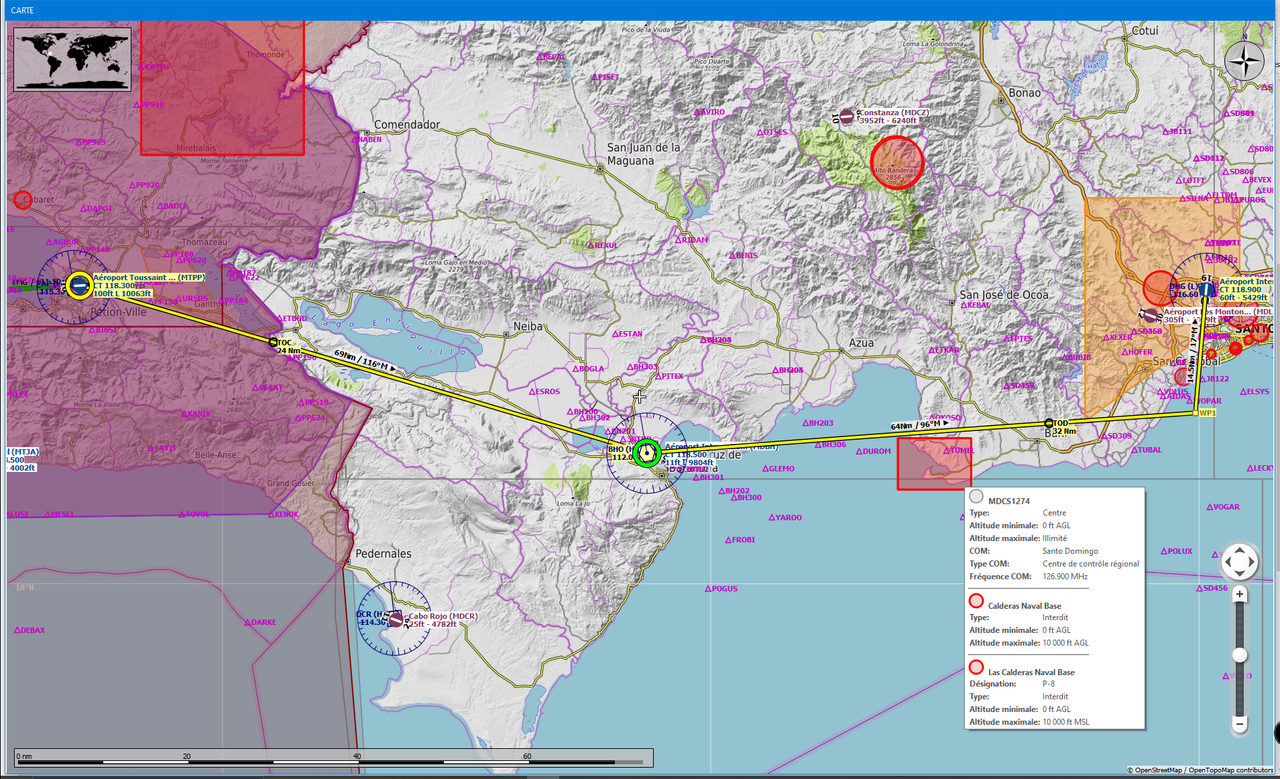Select the WP1 waypoint square
This screenshot has width=1280, height=779.
click(1194, 412)
